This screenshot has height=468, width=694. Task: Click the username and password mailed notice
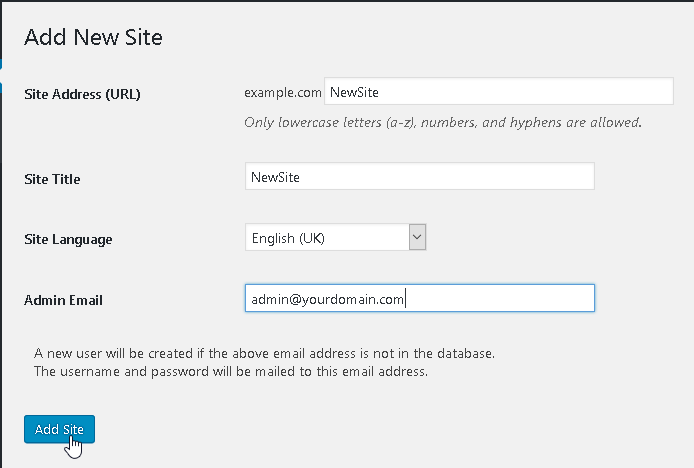(x=231, y=371)
